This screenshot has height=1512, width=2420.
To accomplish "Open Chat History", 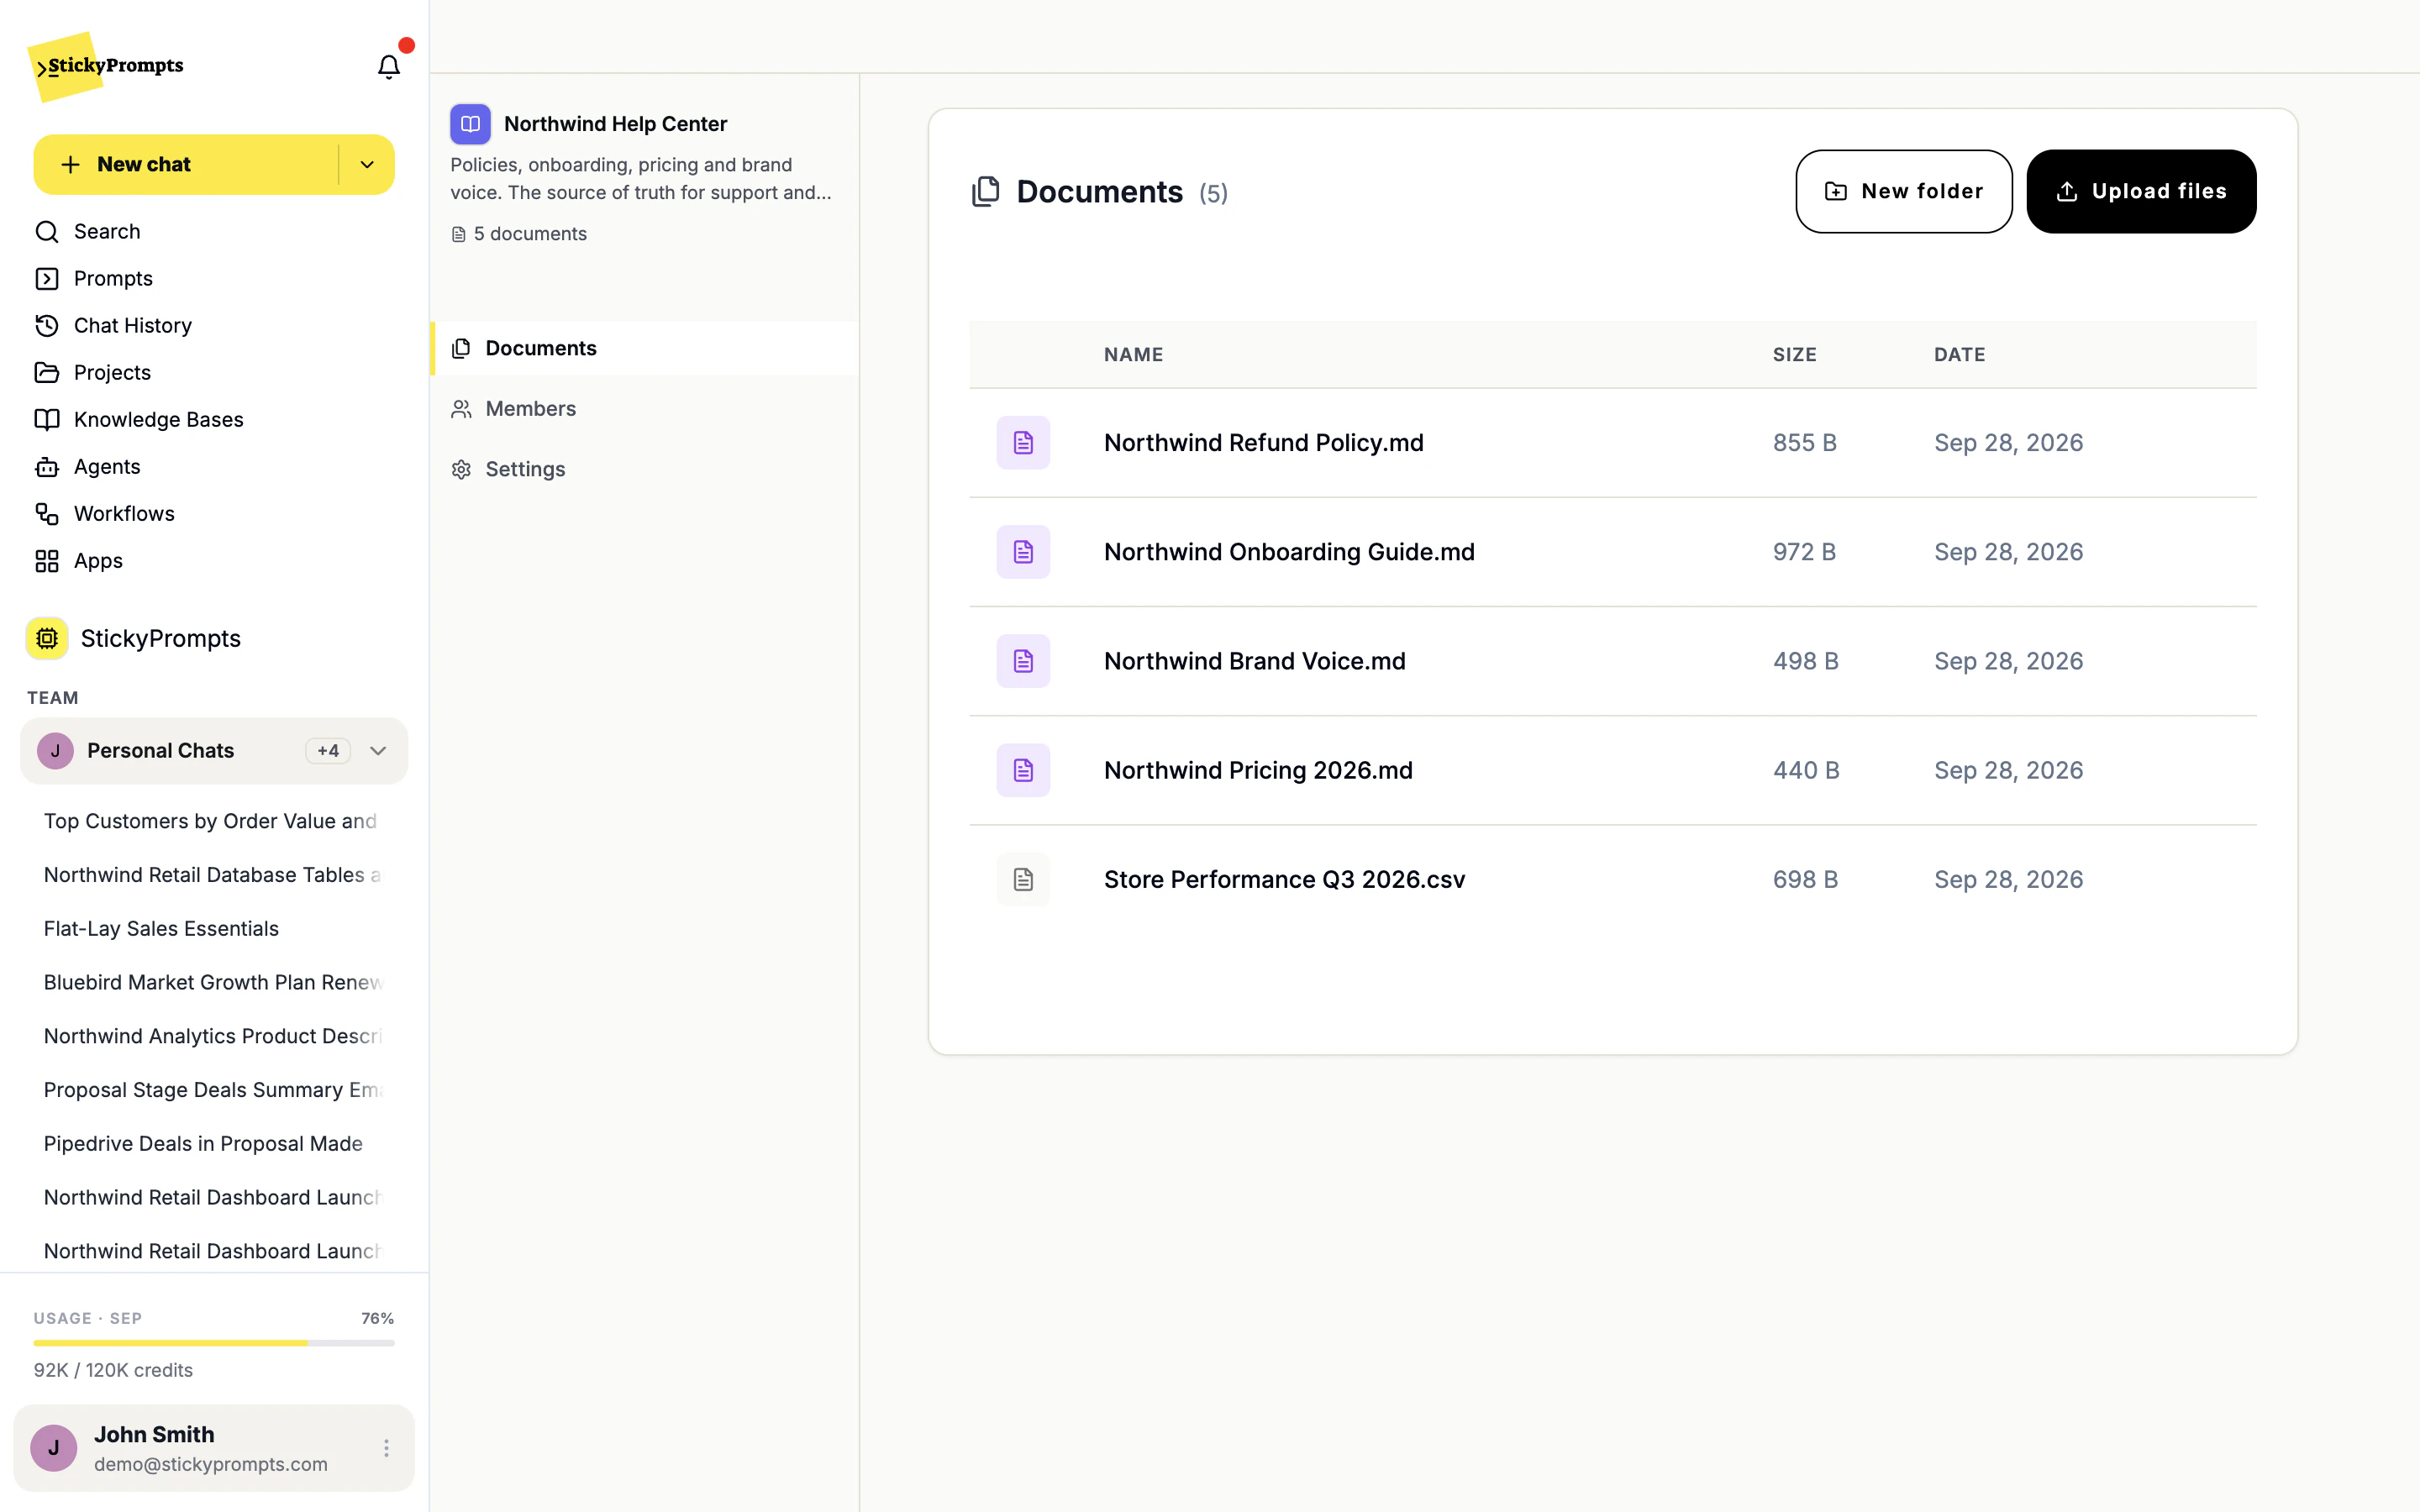I will click(214, 325).
